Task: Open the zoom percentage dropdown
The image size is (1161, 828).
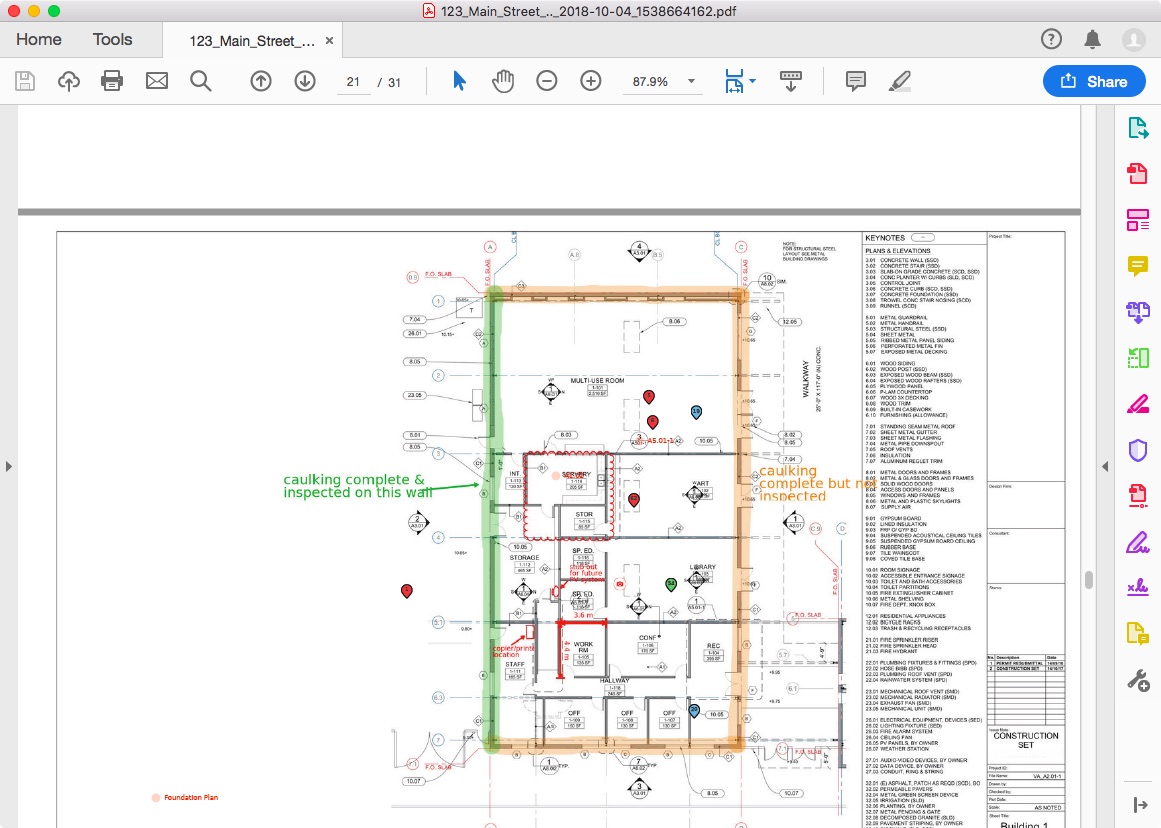Action: click(689, 81)
